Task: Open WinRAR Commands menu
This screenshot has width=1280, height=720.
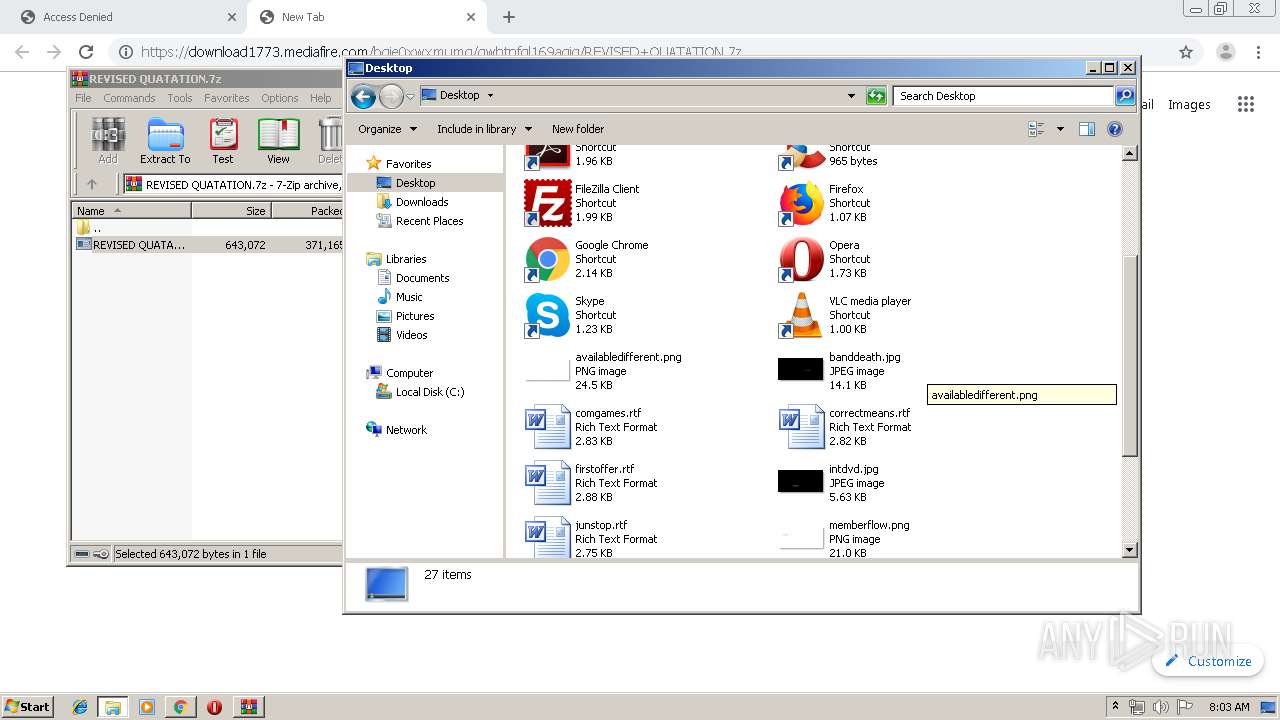Action: pyautogui.click(x=129, y=98)
